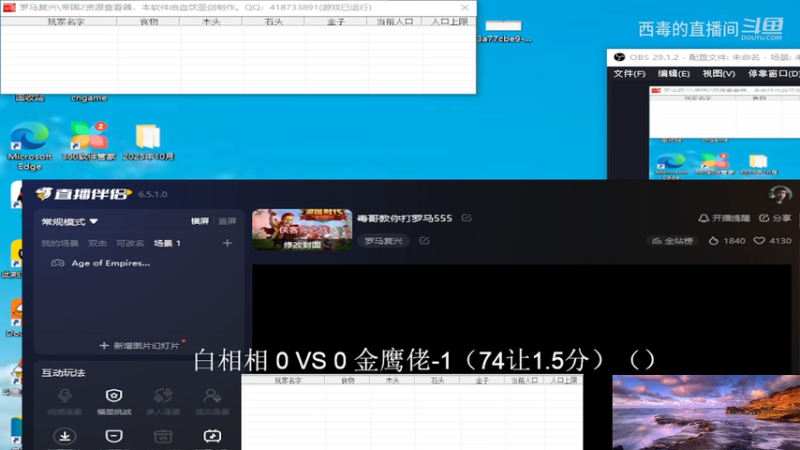800x450 pixels.
Task: Click 修改封面 on the stream cover
Action: [303, 245]
